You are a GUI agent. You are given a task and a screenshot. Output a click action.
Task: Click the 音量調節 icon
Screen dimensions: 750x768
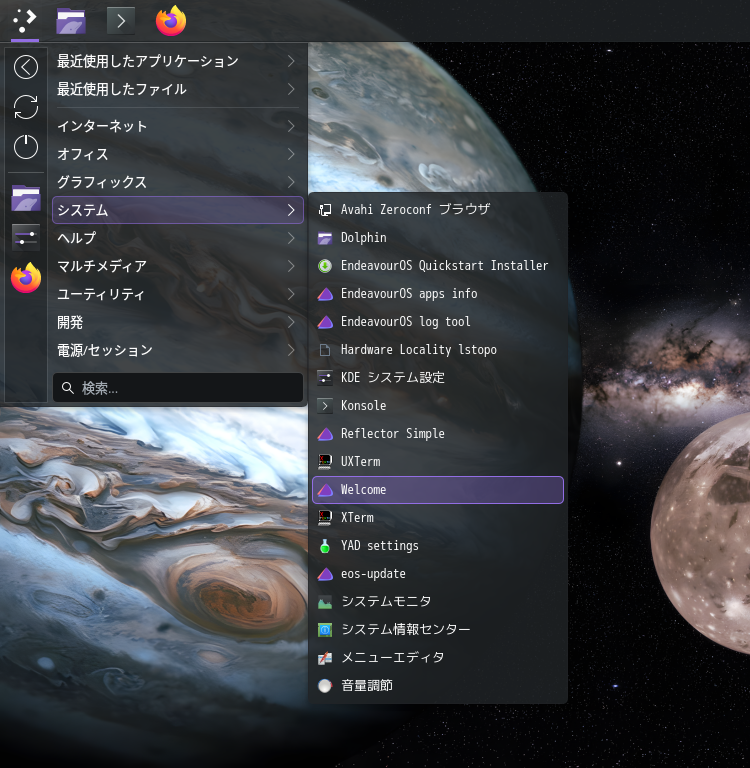pos(325,686)
